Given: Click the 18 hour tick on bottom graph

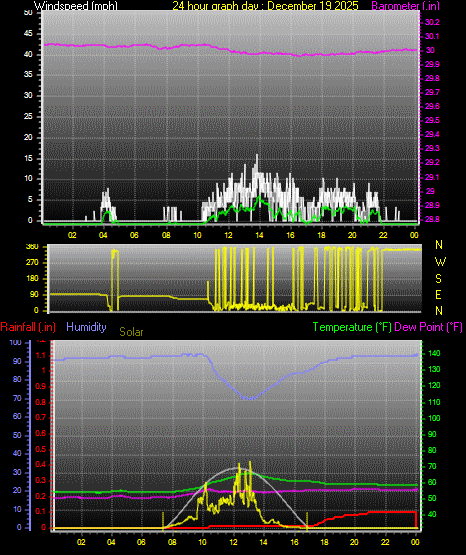Looking at the screenshot, I should (x=324, y=542).
